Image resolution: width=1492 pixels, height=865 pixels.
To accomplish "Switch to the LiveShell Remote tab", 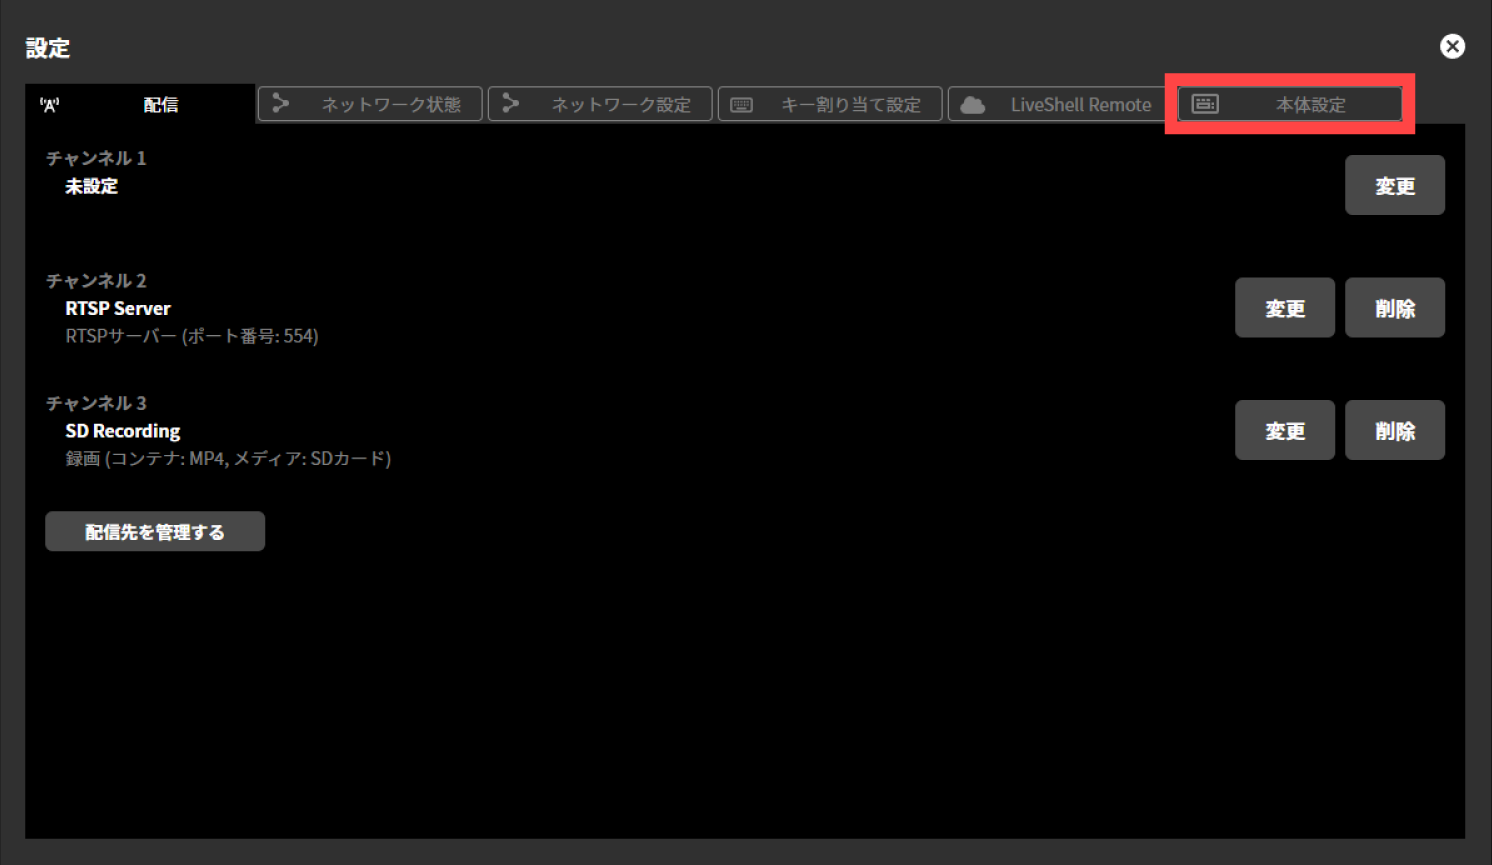I will 1058,103.
